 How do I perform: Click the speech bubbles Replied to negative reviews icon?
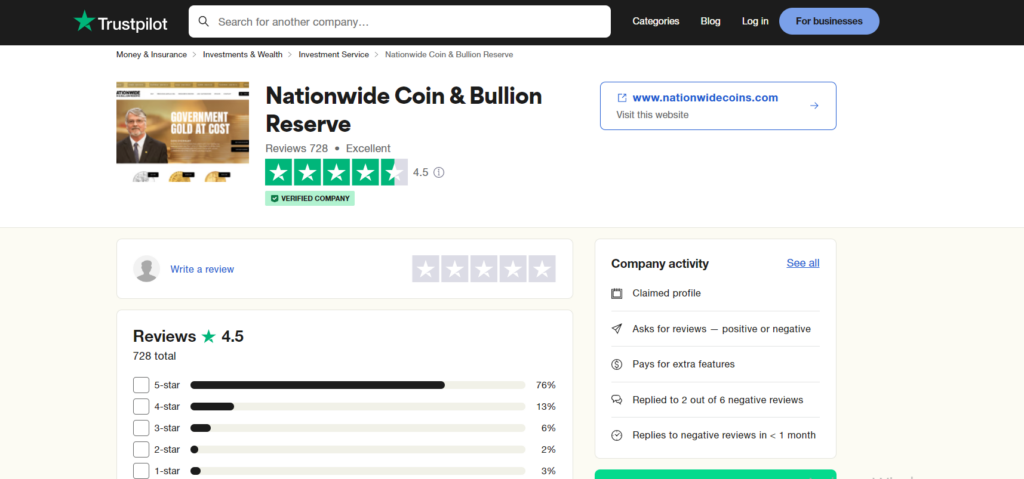(616, 400)
